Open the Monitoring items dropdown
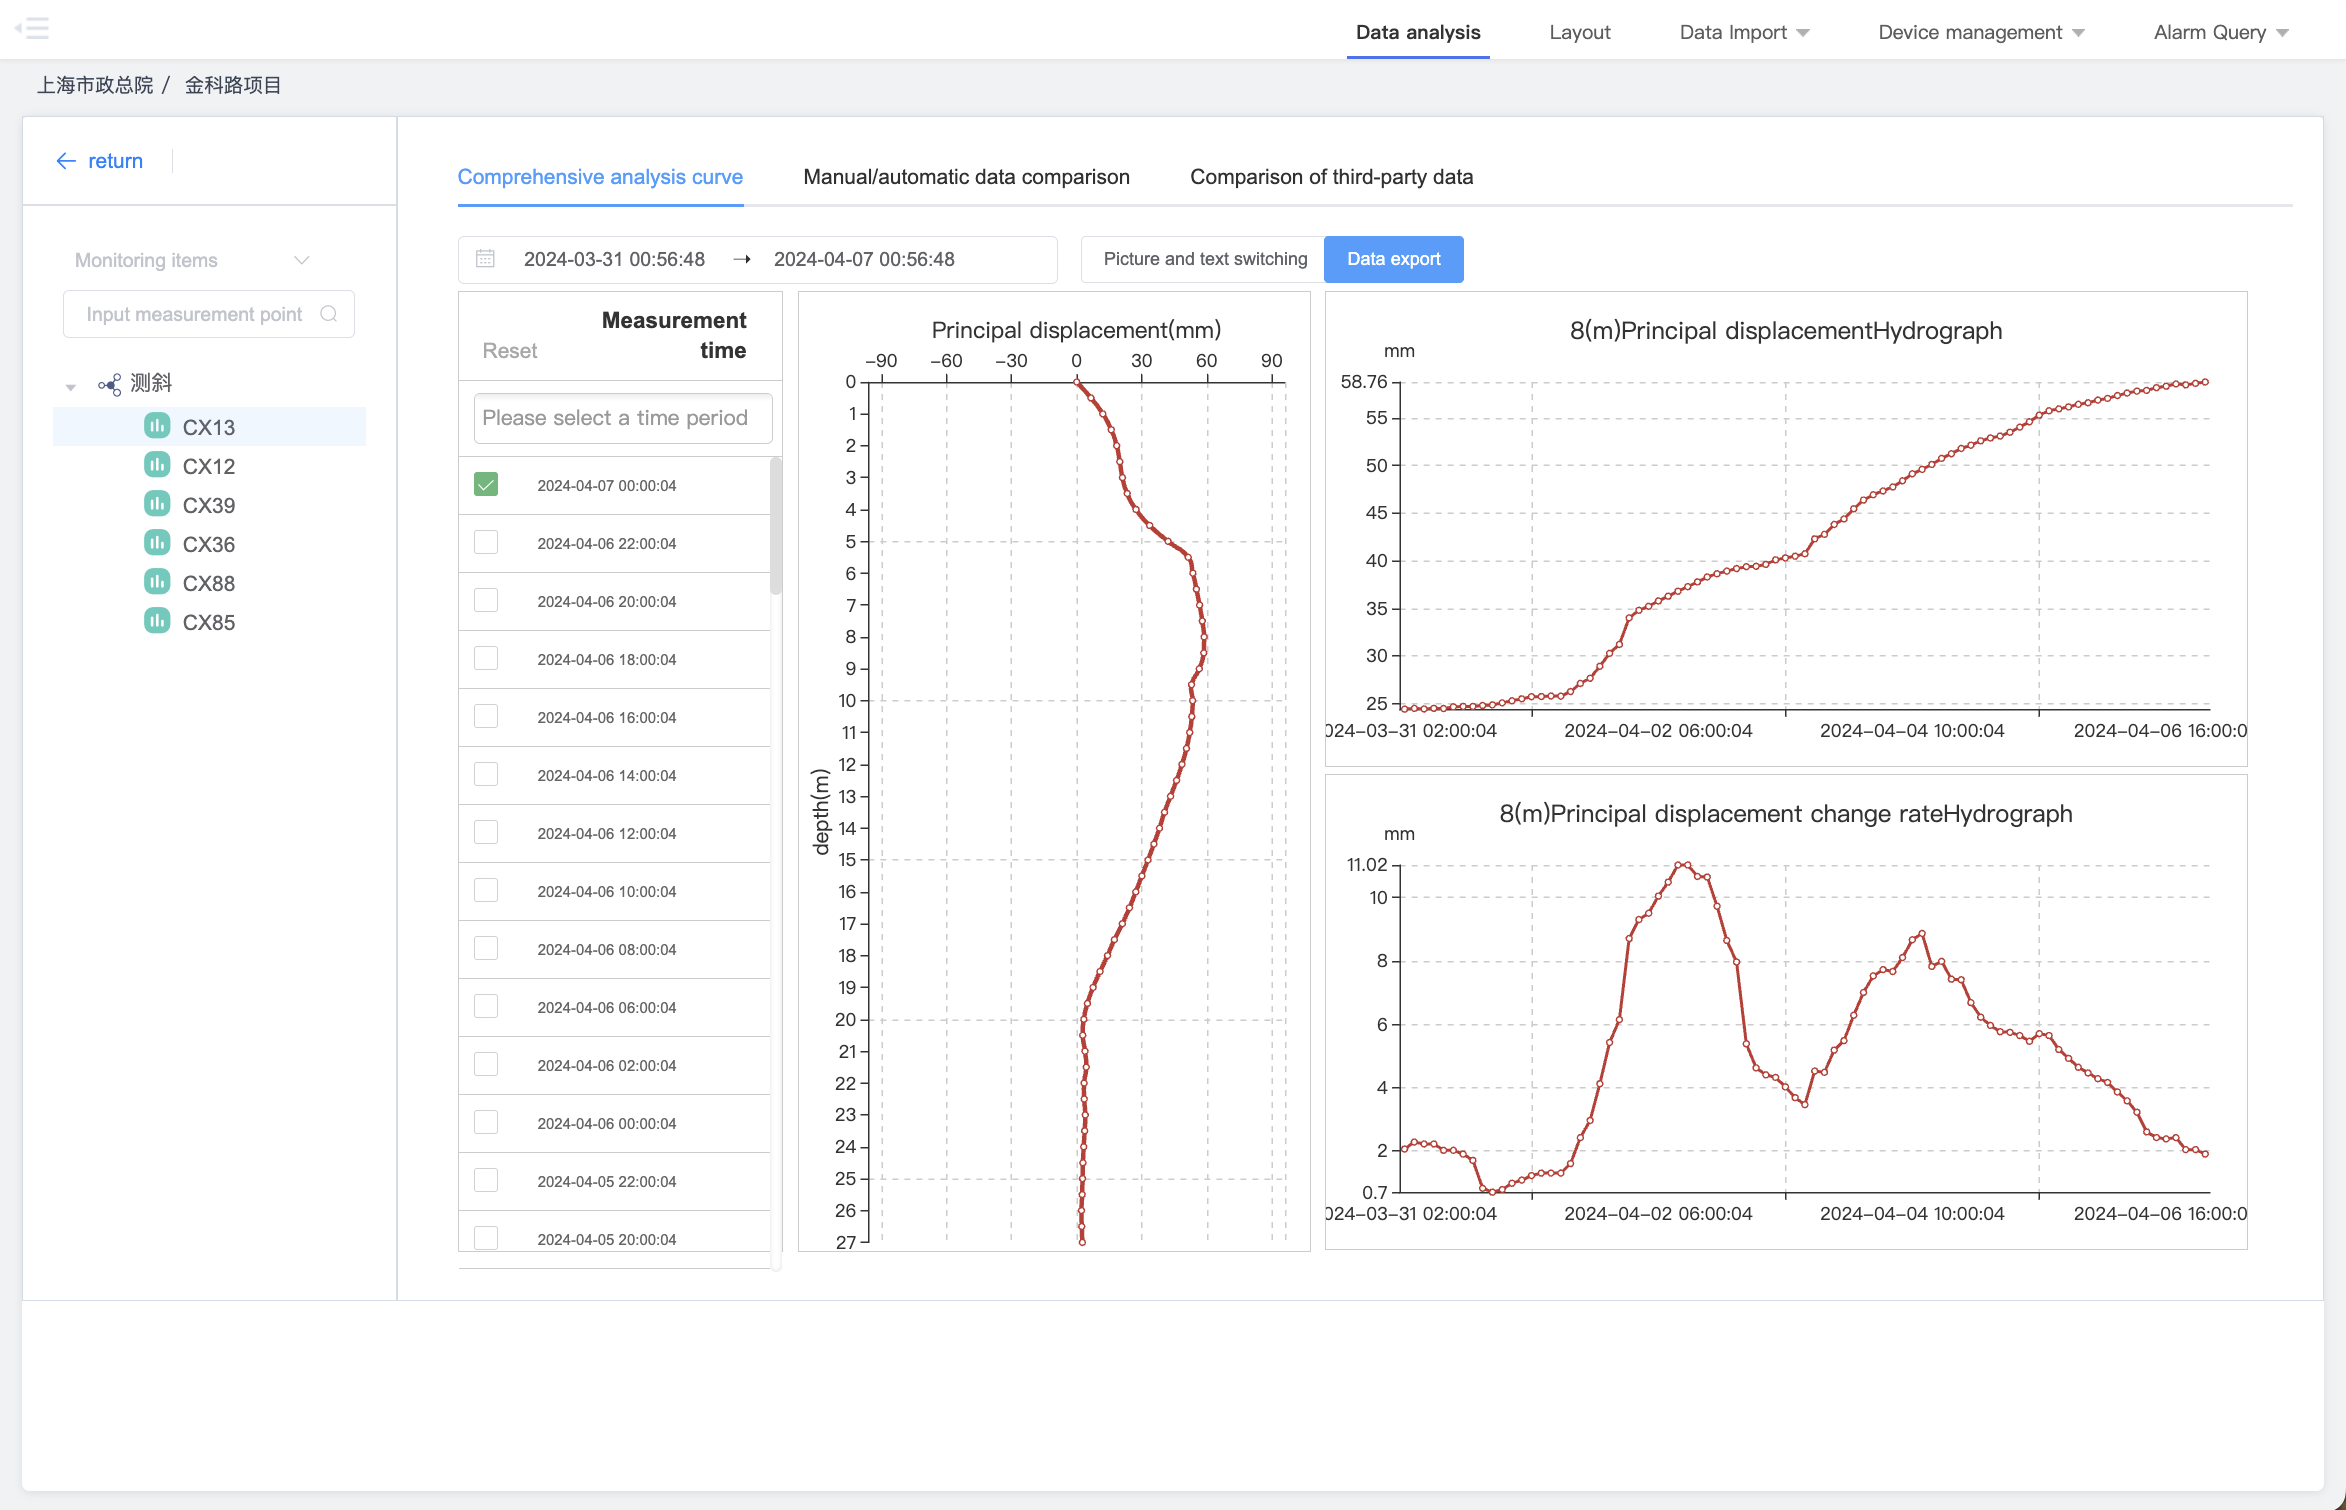 pos(193,260)
